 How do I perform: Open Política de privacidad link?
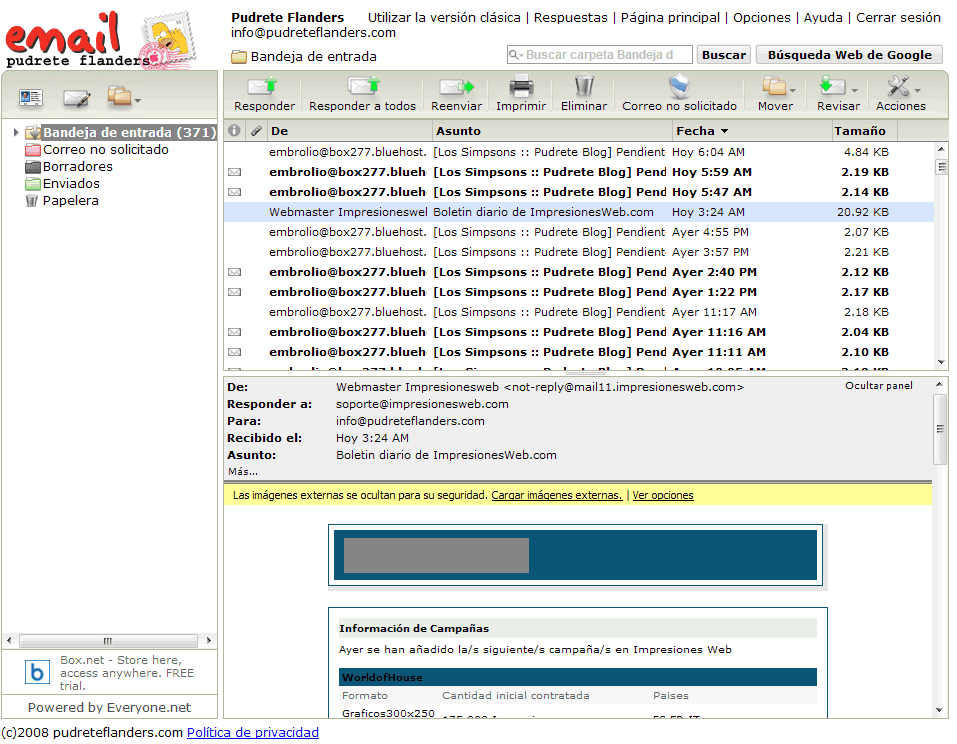pos(253,732)
